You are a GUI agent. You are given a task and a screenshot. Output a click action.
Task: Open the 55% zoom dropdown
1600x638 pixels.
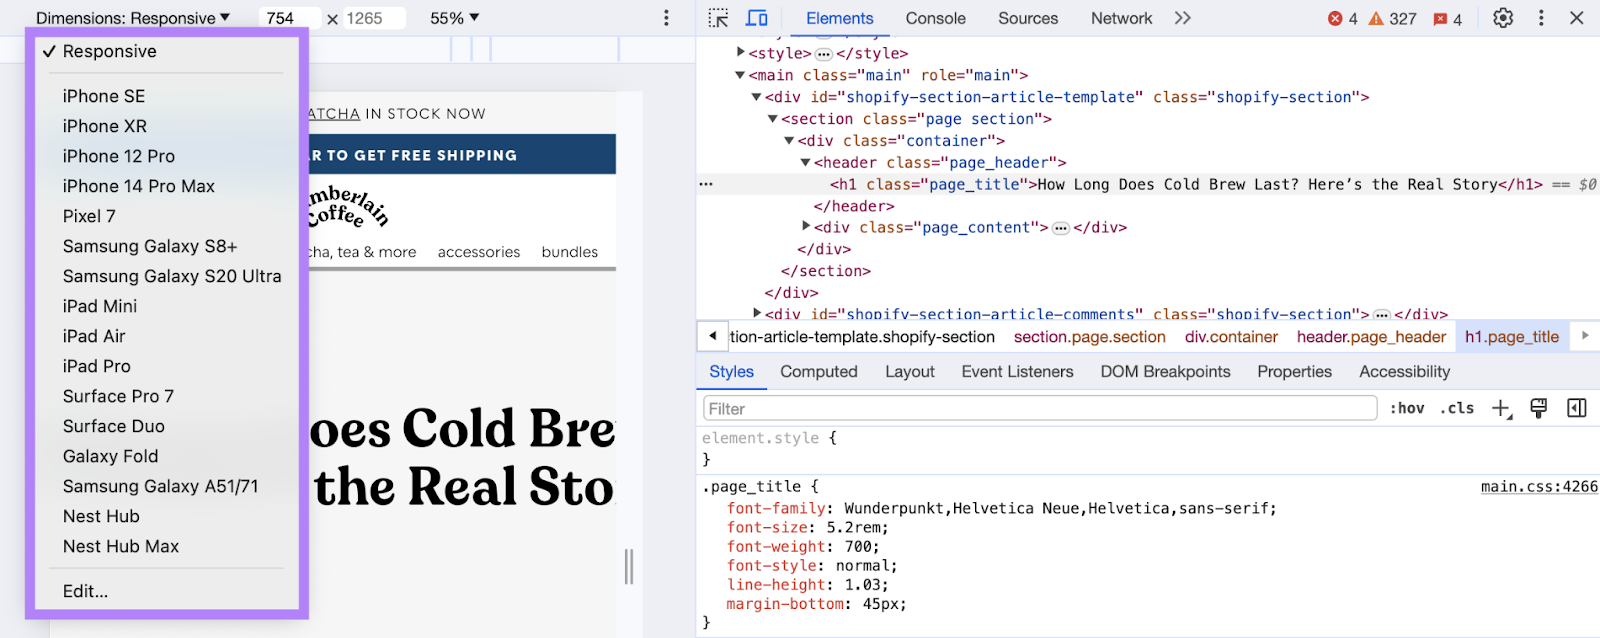[455, 18]
